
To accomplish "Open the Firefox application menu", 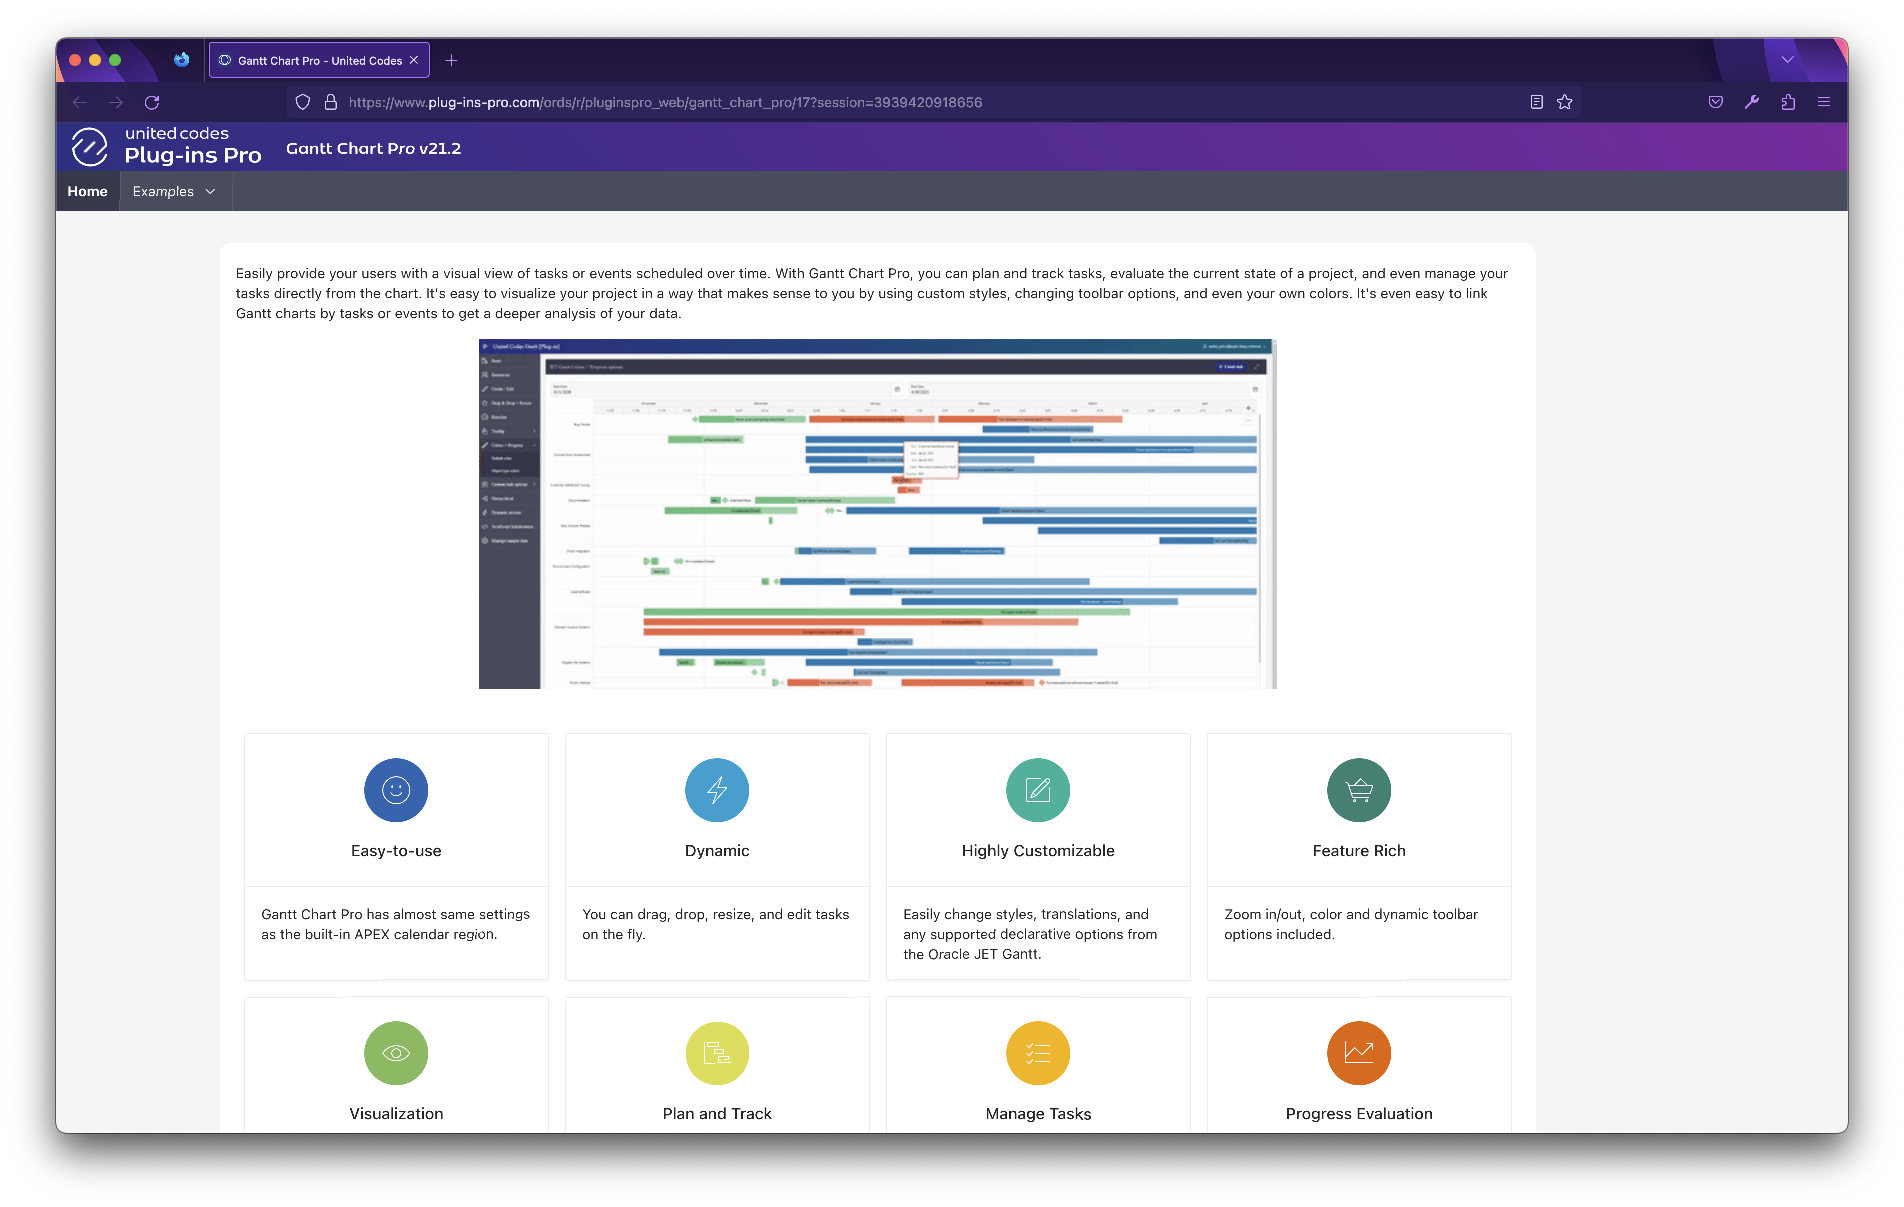I will coord(1824,102).
